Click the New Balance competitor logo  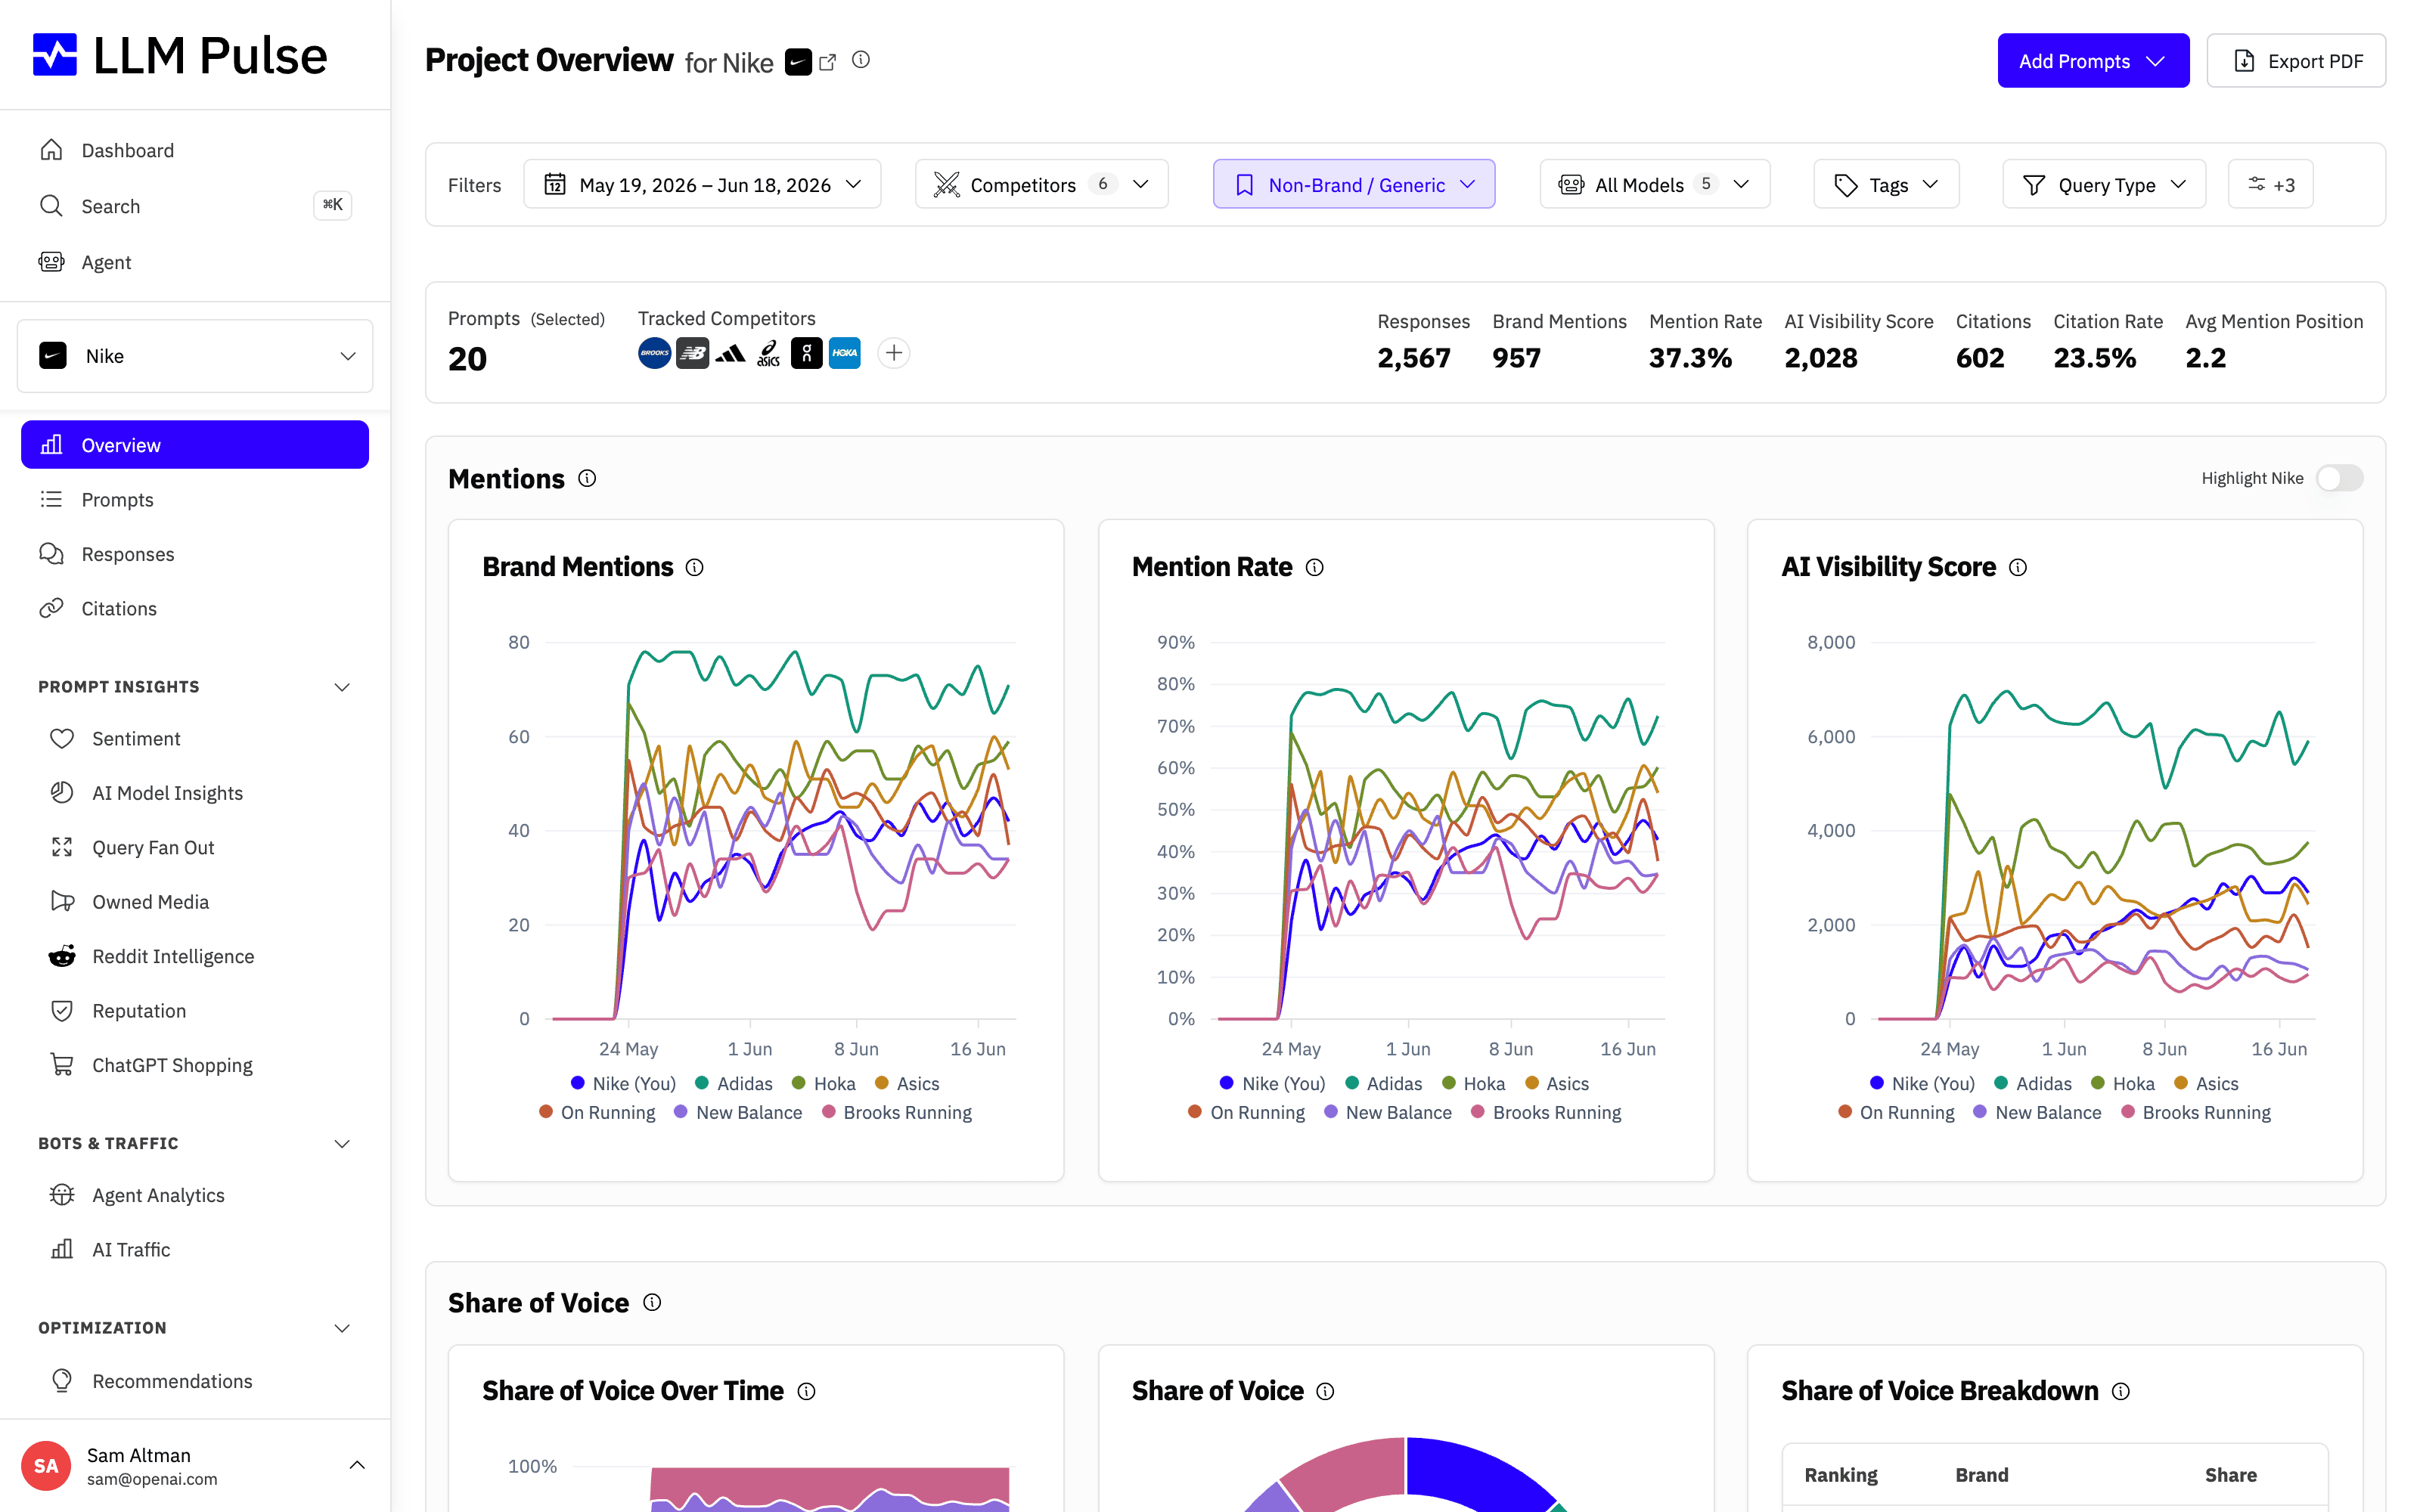693,353
